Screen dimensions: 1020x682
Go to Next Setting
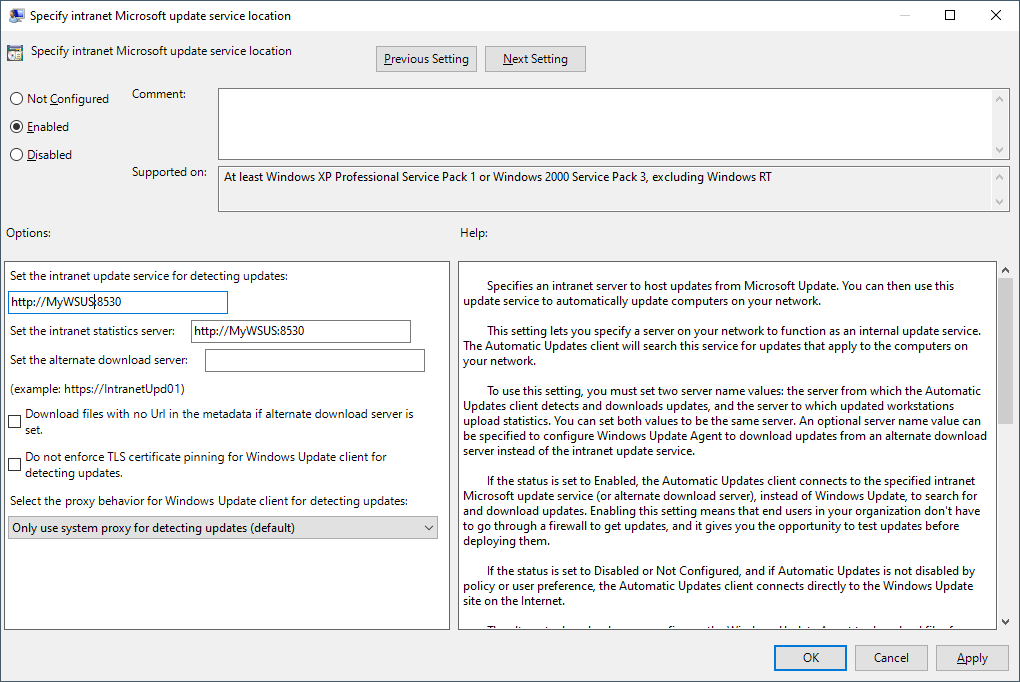[535, 59]
